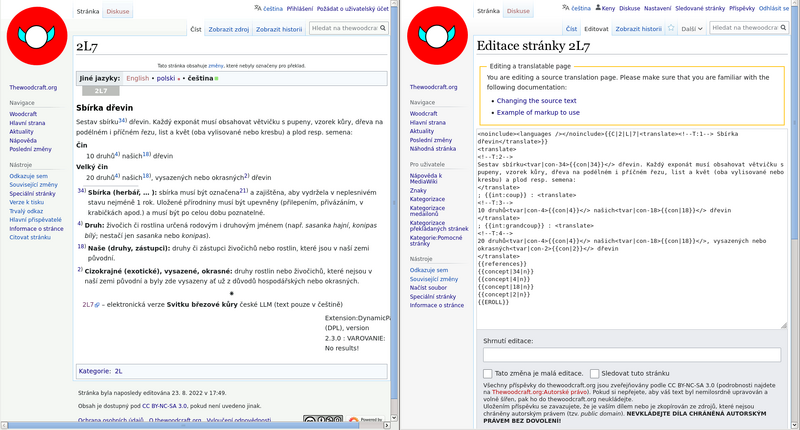Open 'Zobrazit historii' in right window
Image resolution: width=800 pixels, height=430 pixels.
(638, 29)
